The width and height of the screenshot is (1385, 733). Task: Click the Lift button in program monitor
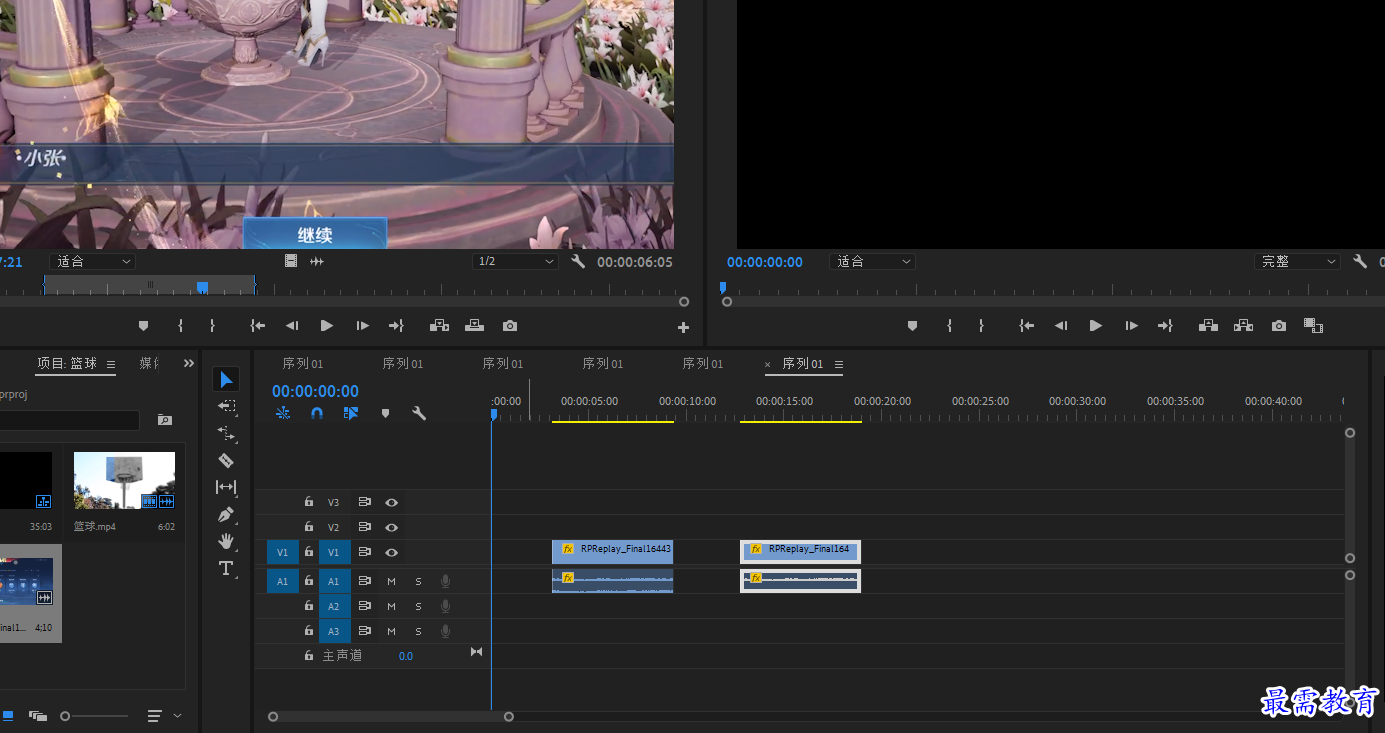pyautogui.click(x=1207, y=326)
